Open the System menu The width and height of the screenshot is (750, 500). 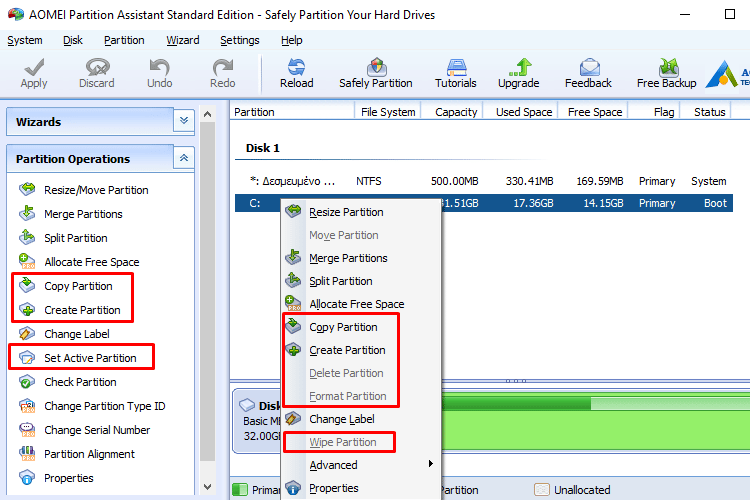pos(25,40)
